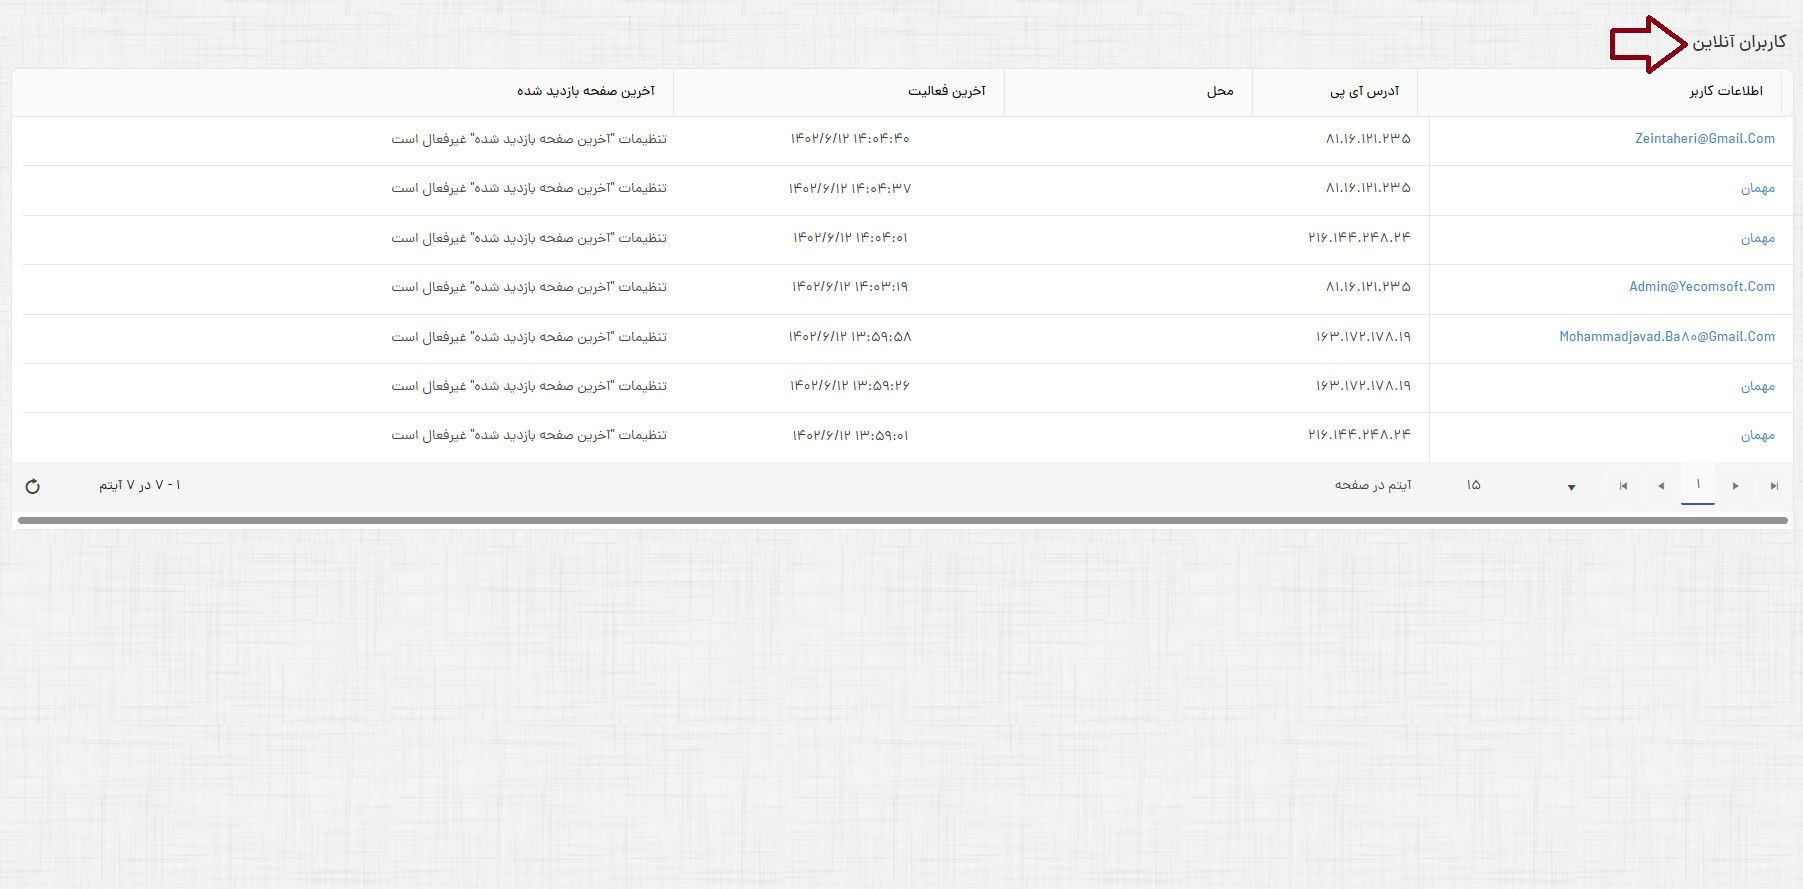Screen dimensions: 1803x889
Task: Open Admin@Yecomsoft.Com user link
Action: point(1701,287)
